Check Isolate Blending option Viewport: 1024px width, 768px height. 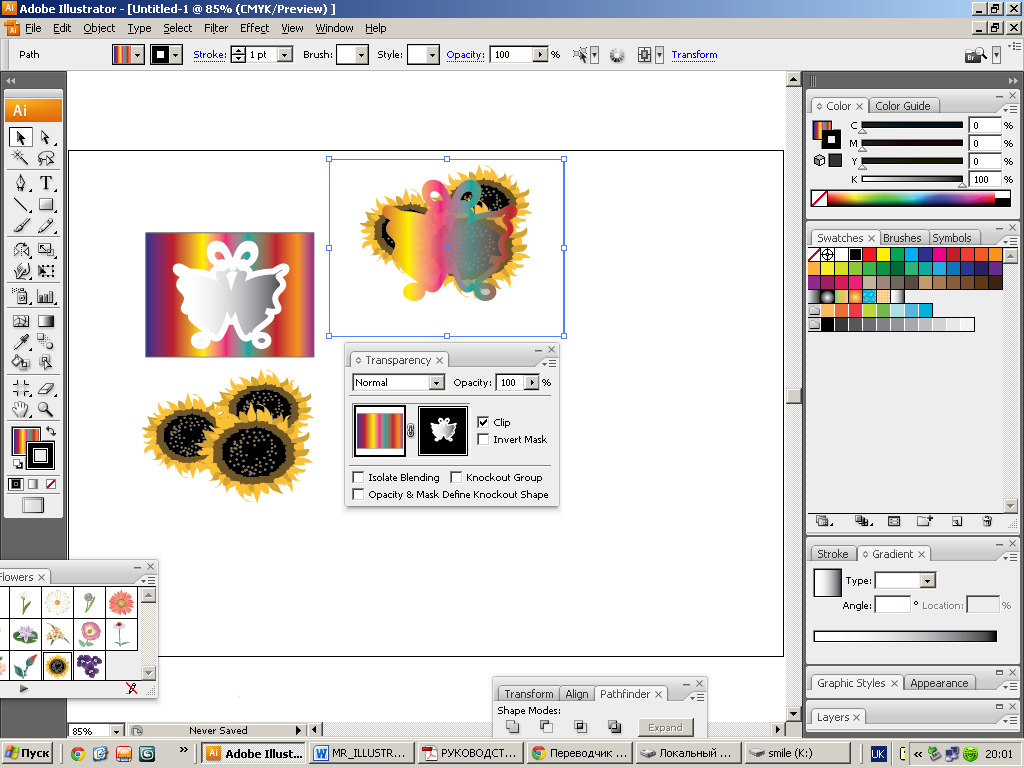click(x=358, y=477)
